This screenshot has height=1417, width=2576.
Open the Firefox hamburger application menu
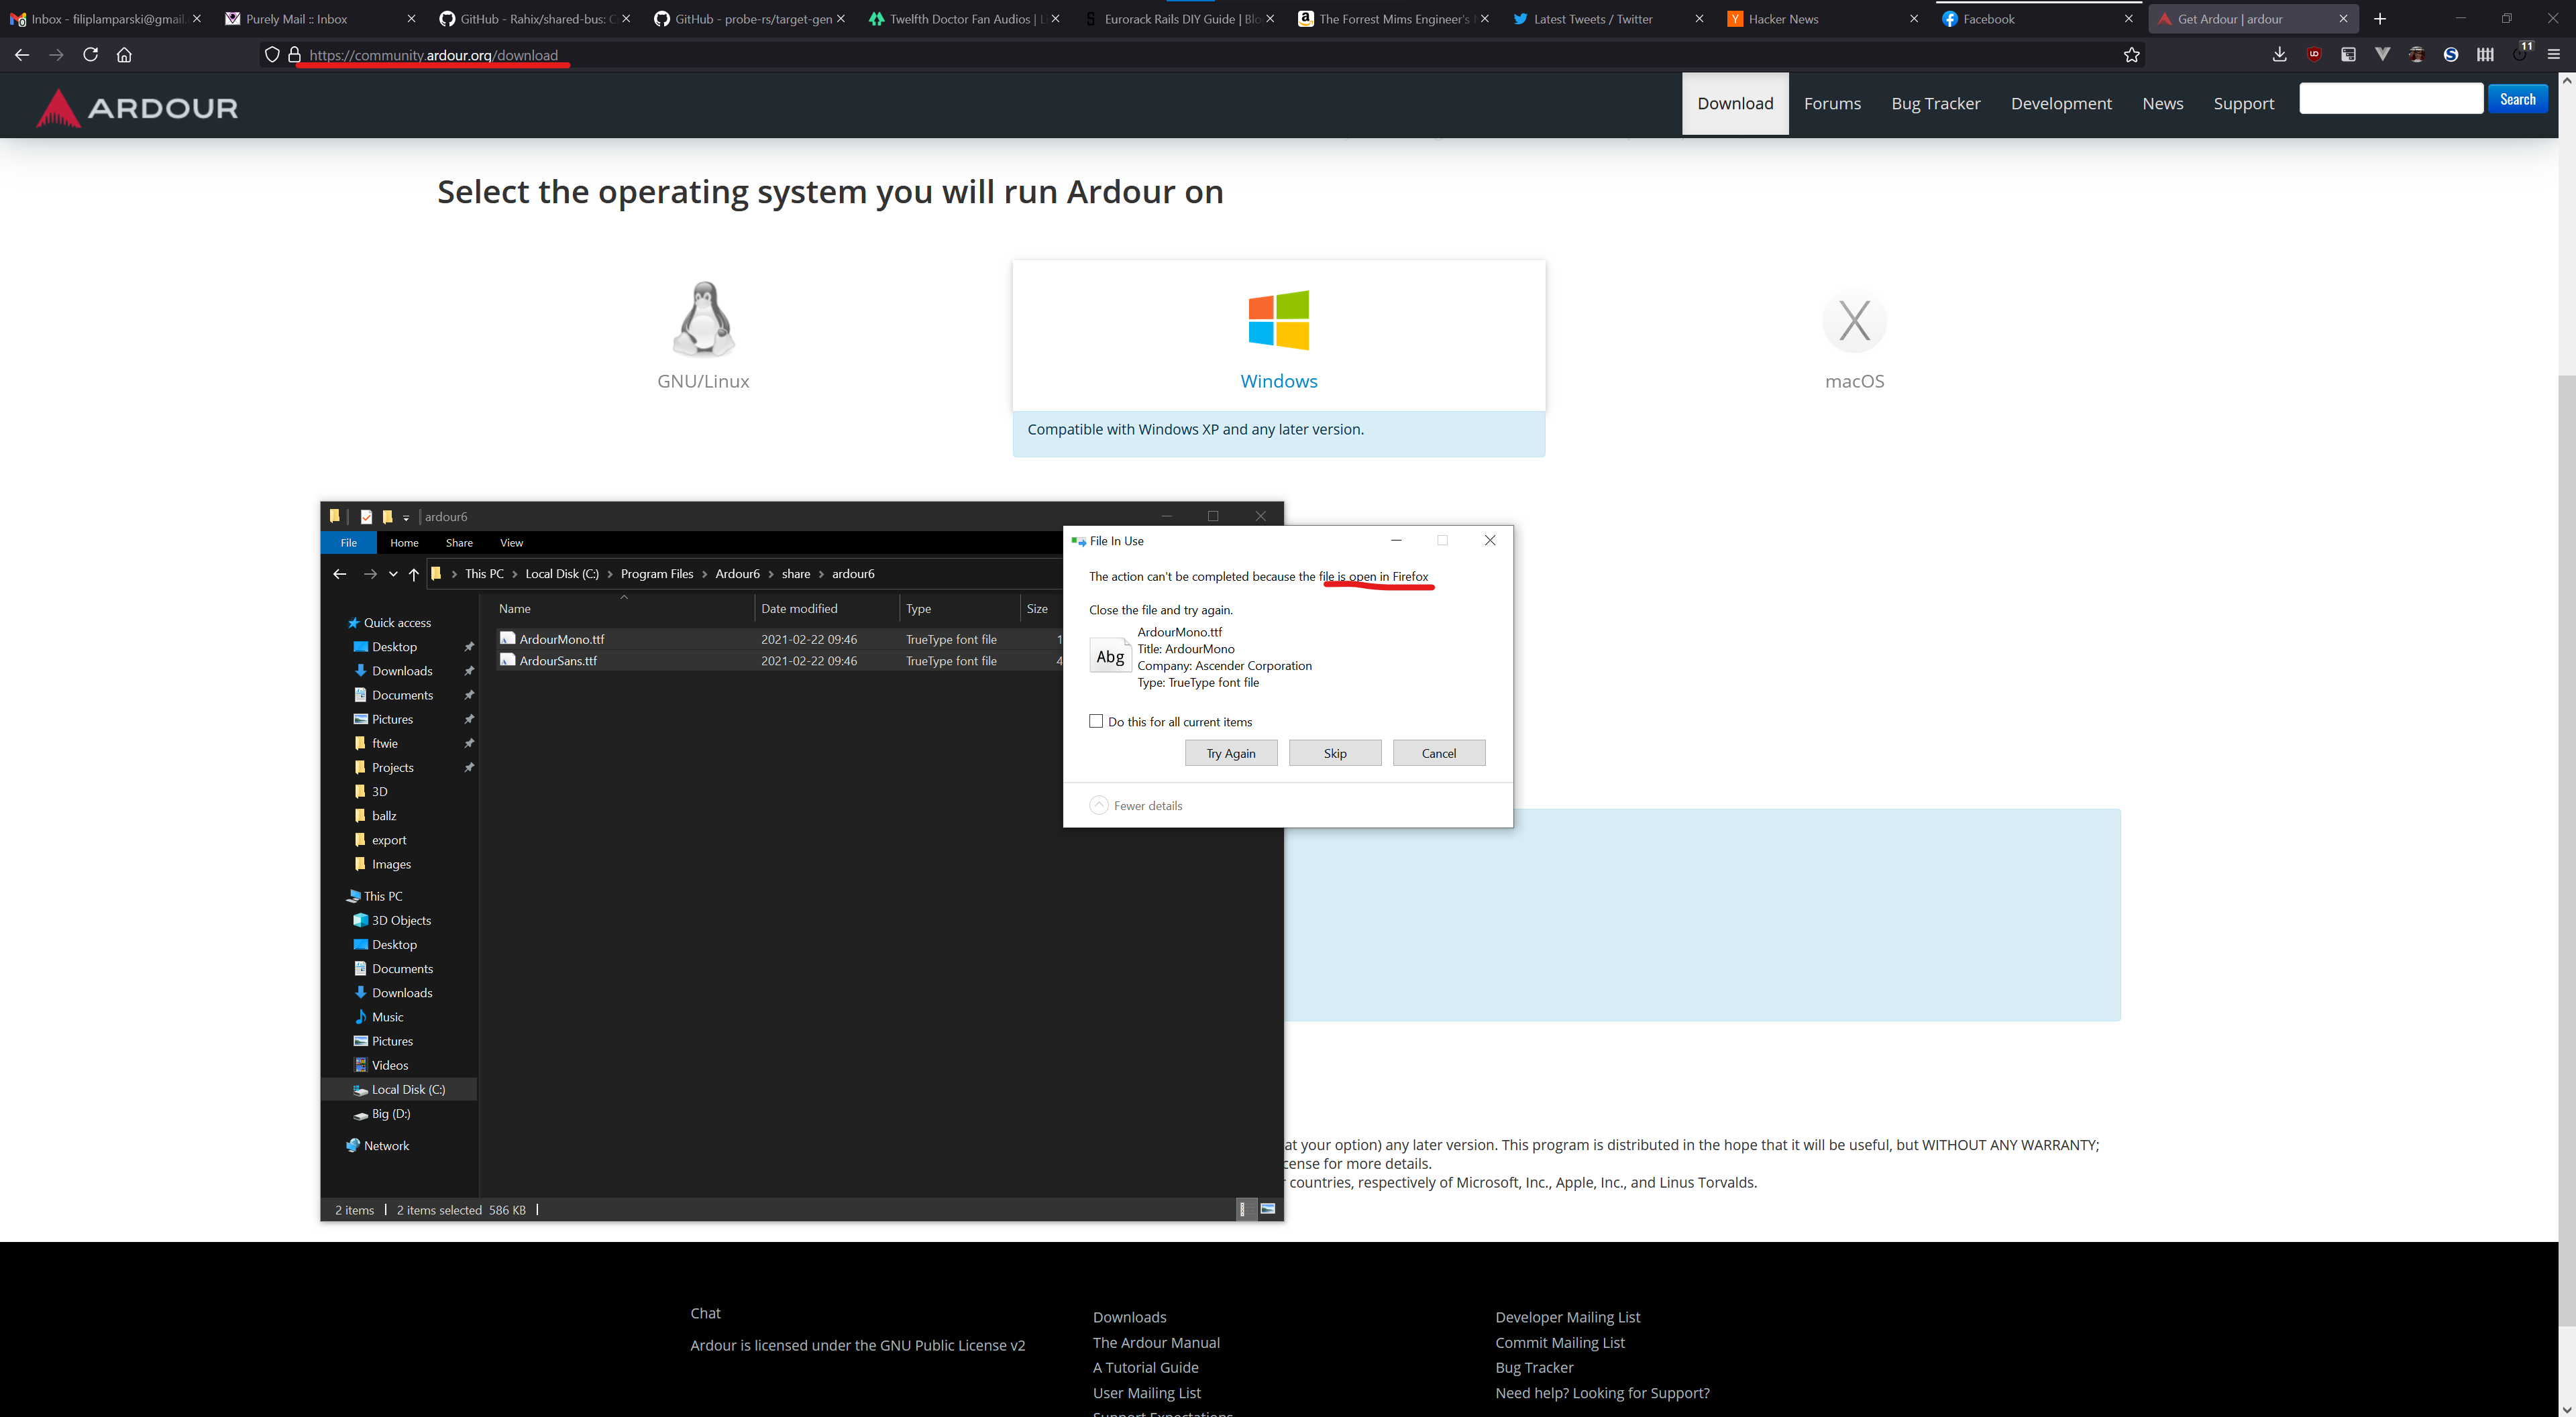[2553, 55]
